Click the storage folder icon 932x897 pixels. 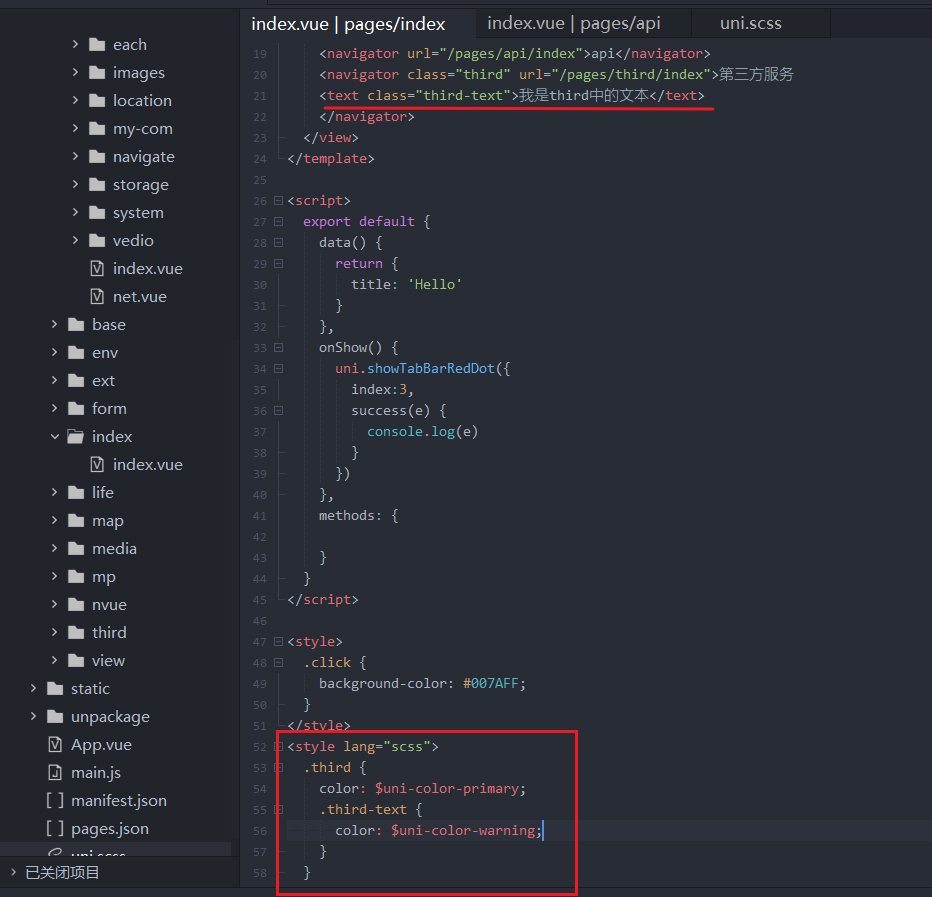click(x=97, y=184)
